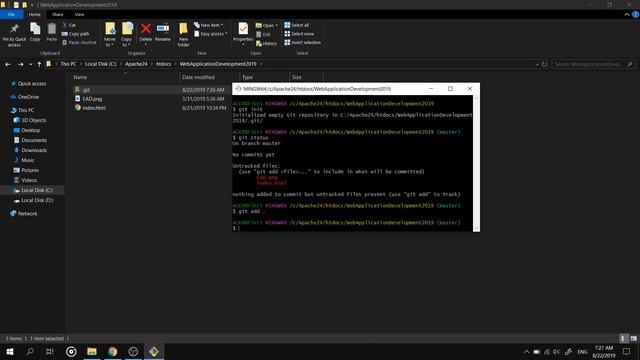This screenshot has width=640, height=360.
Task: Click Select all
Action: click(x=297, y=25)
